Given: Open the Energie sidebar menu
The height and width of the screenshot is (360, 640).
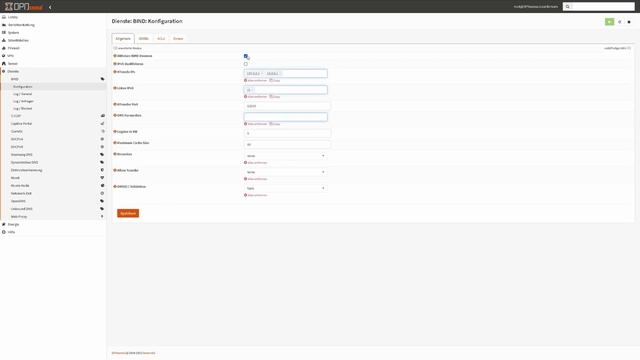Looking at the screenshot, I should 13,224.
